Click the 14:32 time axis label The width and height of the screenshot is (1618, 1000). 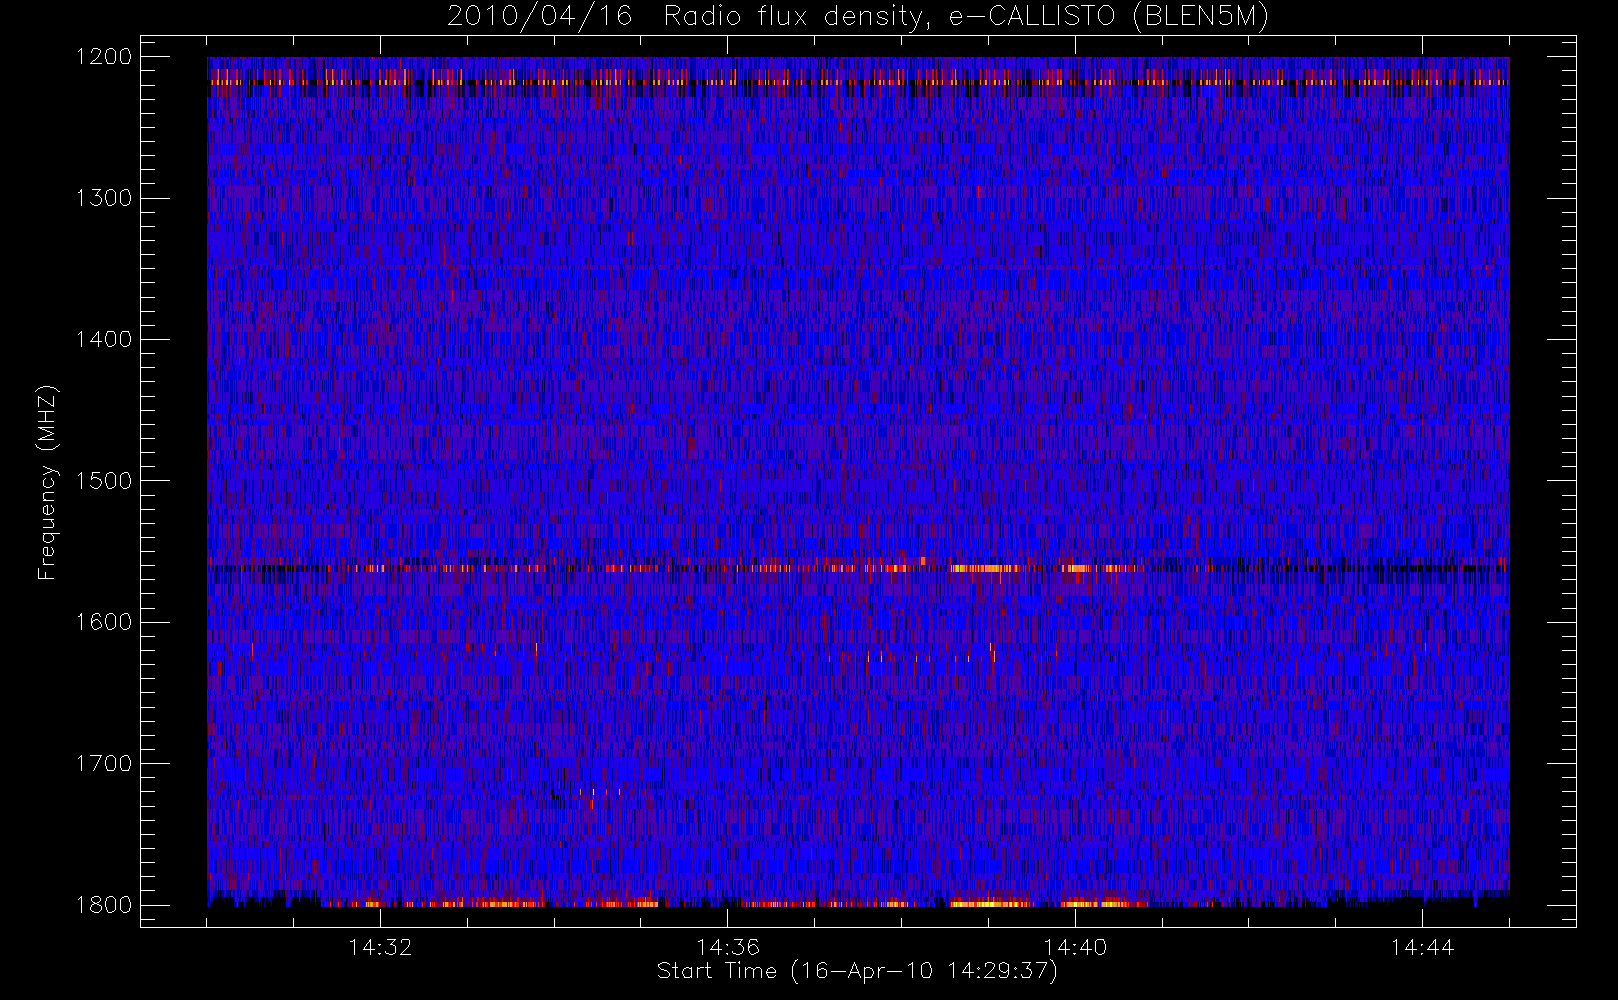pos(380,947)
